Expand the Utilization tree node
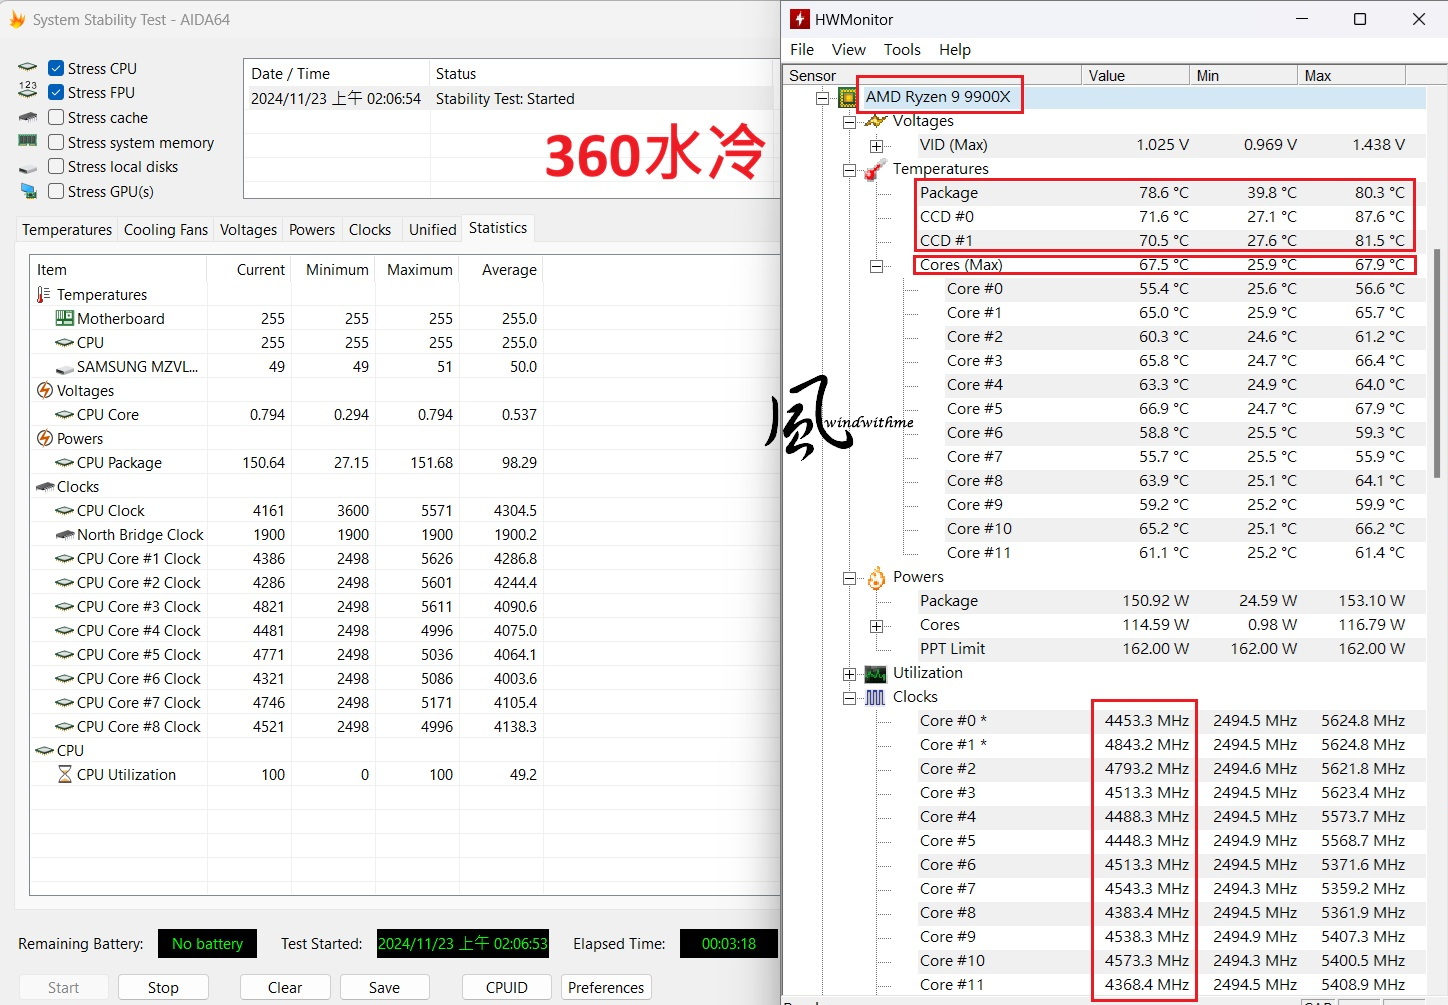Screen dimensions: 1448x1005 (x=849, y=674)
